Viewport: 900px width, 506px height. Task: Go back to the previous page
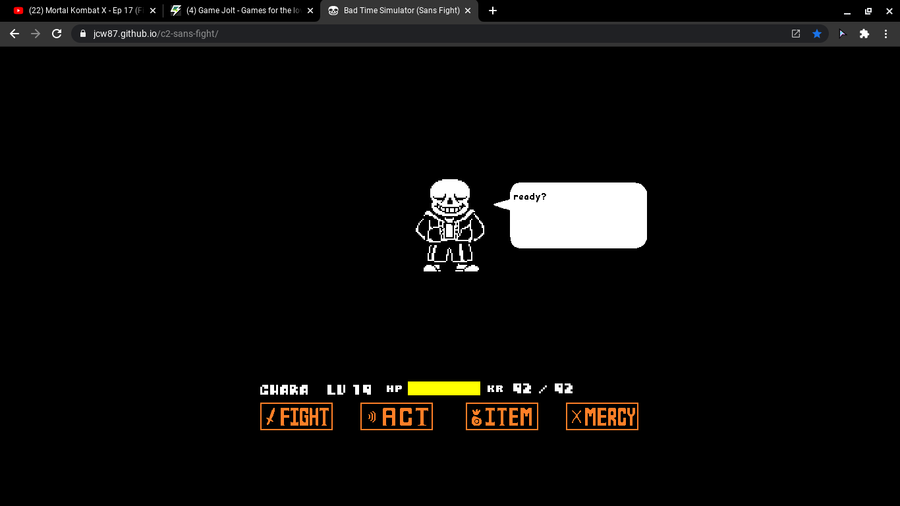[14, 34]
